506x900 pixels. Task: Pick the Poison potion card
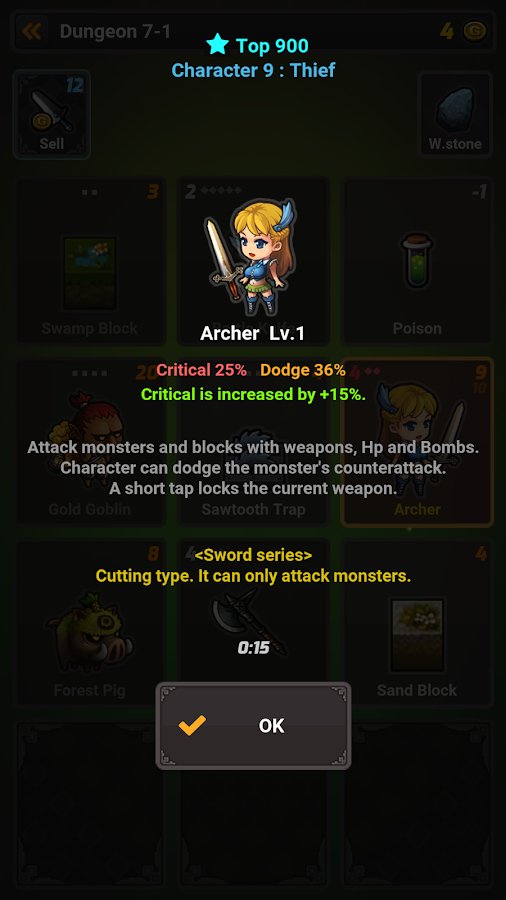(x=417, y=261)
